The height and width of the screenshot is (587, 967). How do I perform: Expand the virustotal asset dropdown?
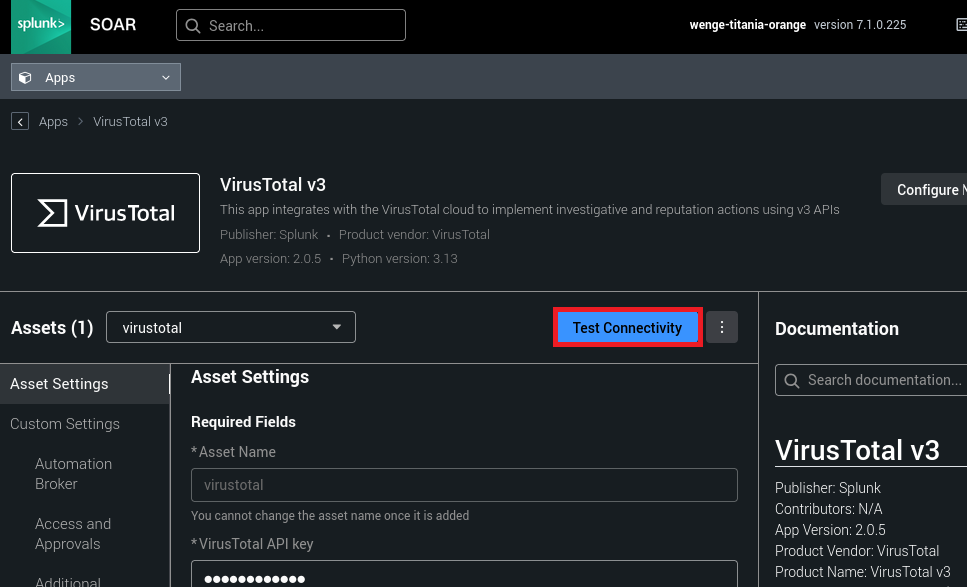(231, 328)
